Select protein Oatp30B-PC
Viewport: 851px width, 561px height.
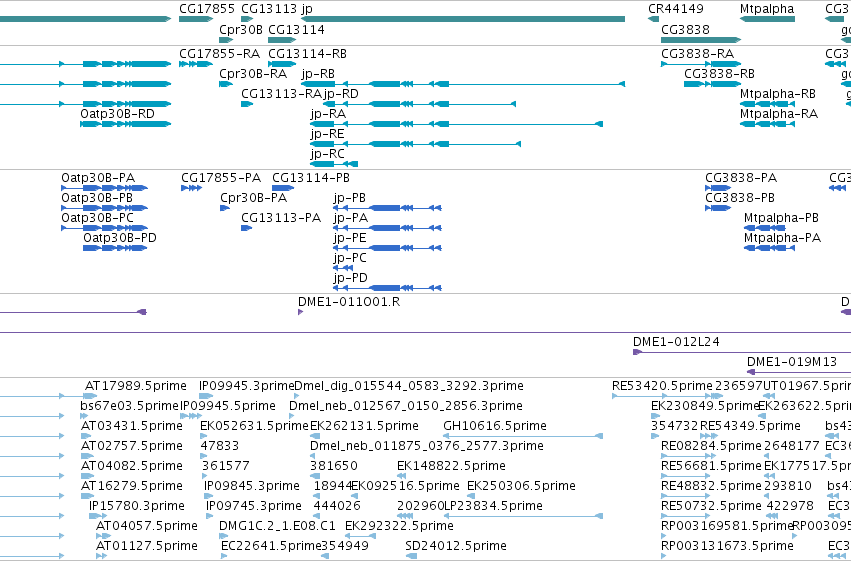104,228
